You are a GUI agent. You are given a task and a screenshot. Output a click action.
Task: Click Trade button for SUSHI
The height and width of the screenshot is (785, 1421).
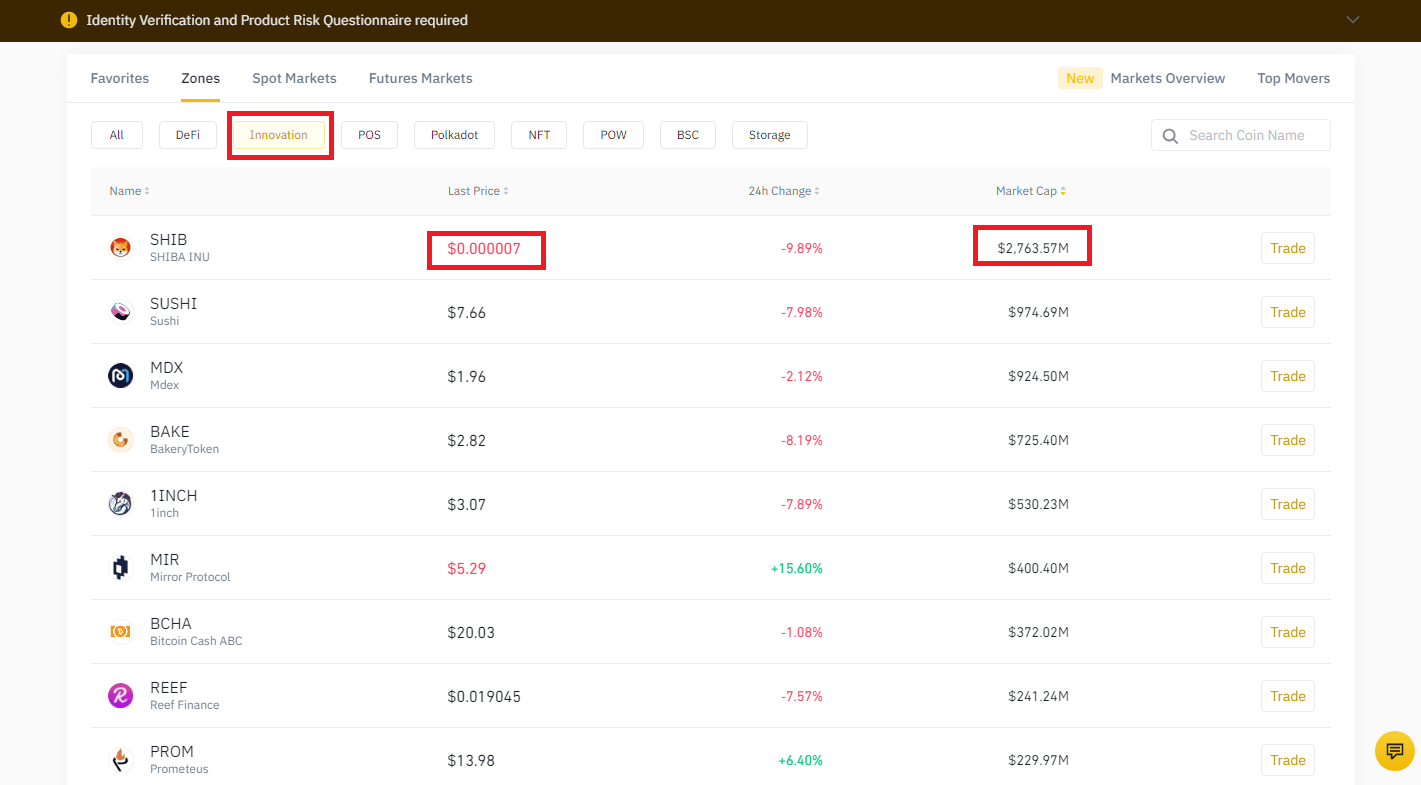(1288, 312)
